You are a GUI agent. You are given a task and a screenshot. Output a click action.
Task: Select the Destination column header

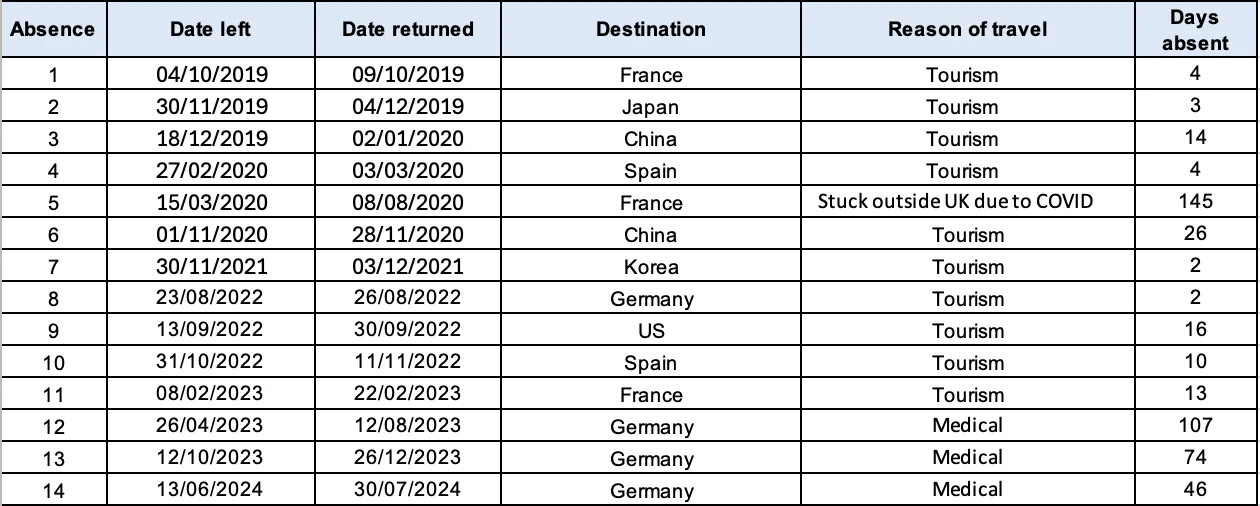(x=650, y=29)
